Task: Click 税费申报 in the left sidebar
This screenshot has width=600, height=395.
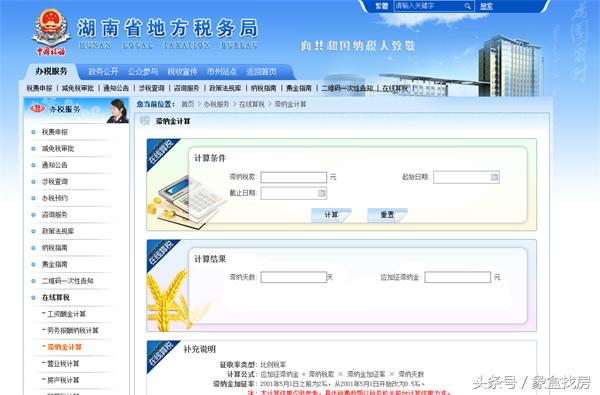Action: (55, 132)
